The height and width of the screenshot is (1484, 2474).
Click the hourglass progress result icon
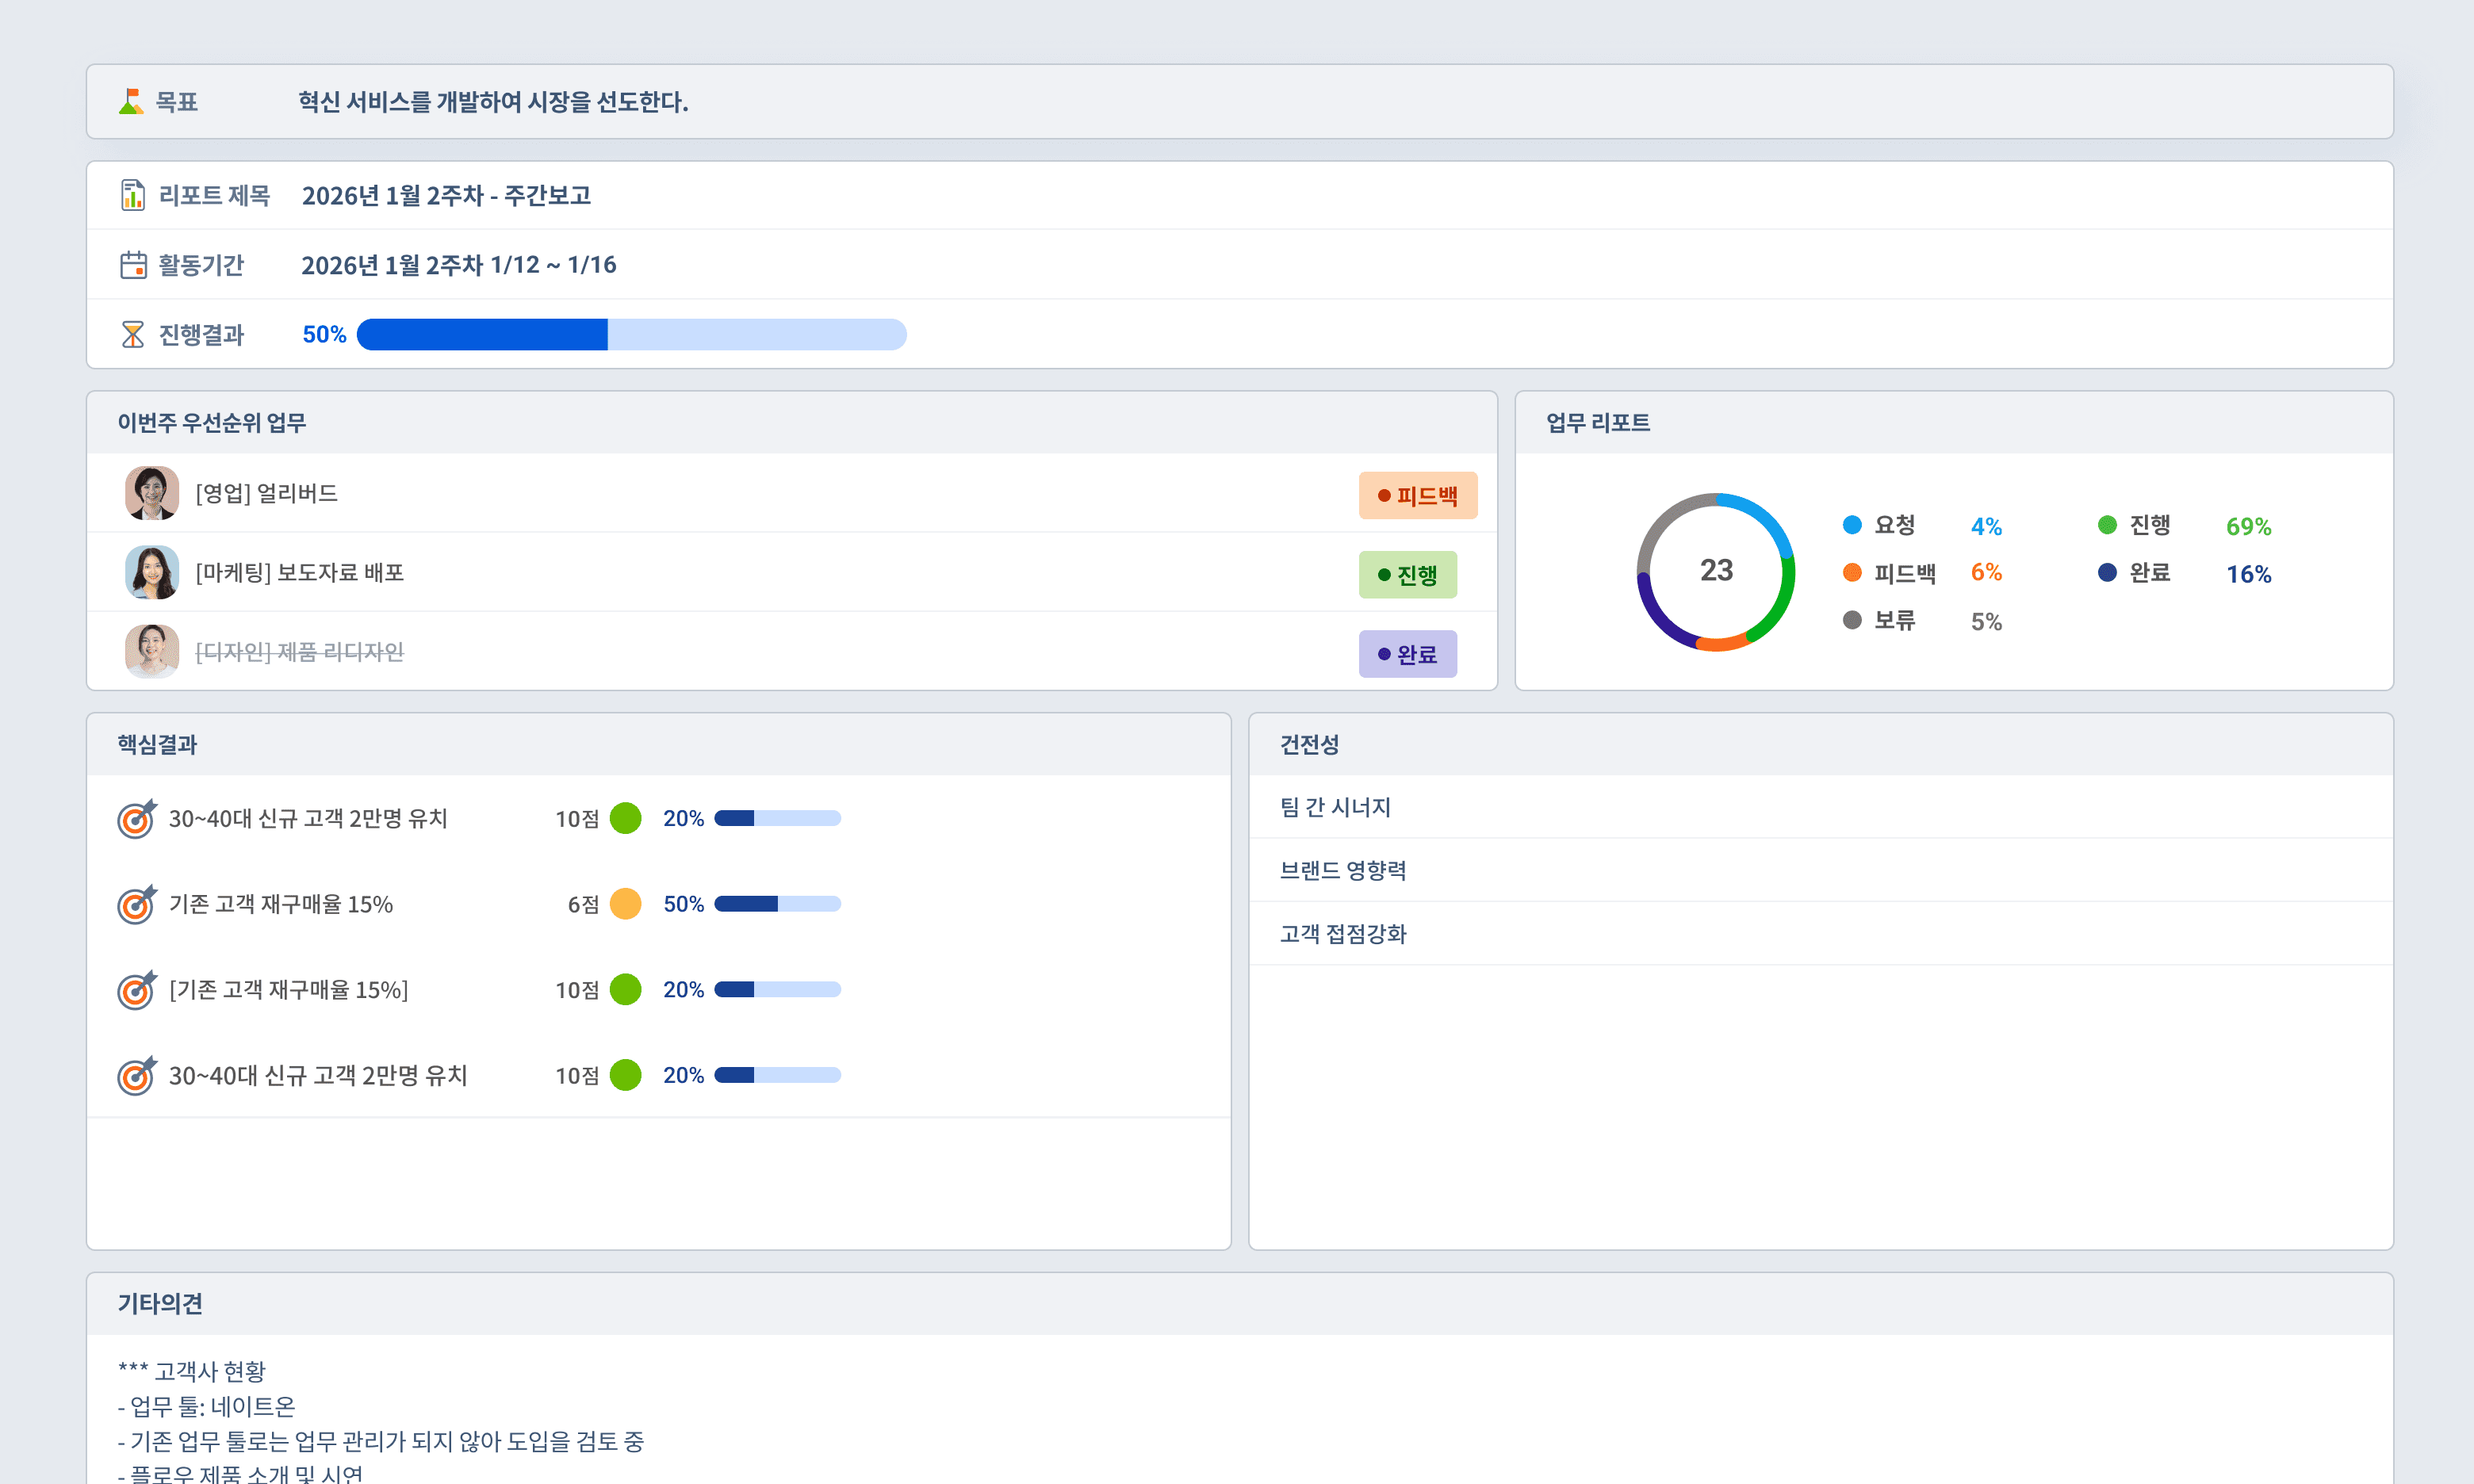132,334
